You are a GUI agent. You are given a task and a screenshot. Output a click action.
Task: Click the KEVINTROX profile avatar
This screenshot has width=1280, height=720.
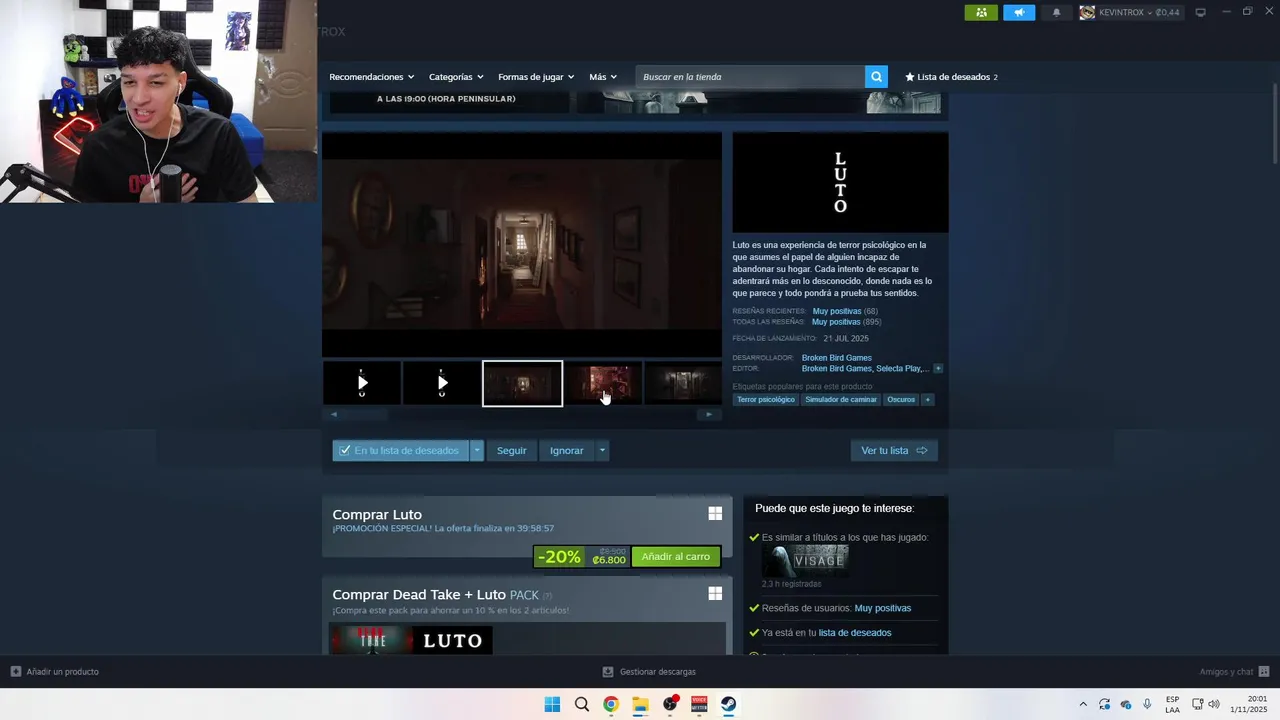pos(1087,12)
